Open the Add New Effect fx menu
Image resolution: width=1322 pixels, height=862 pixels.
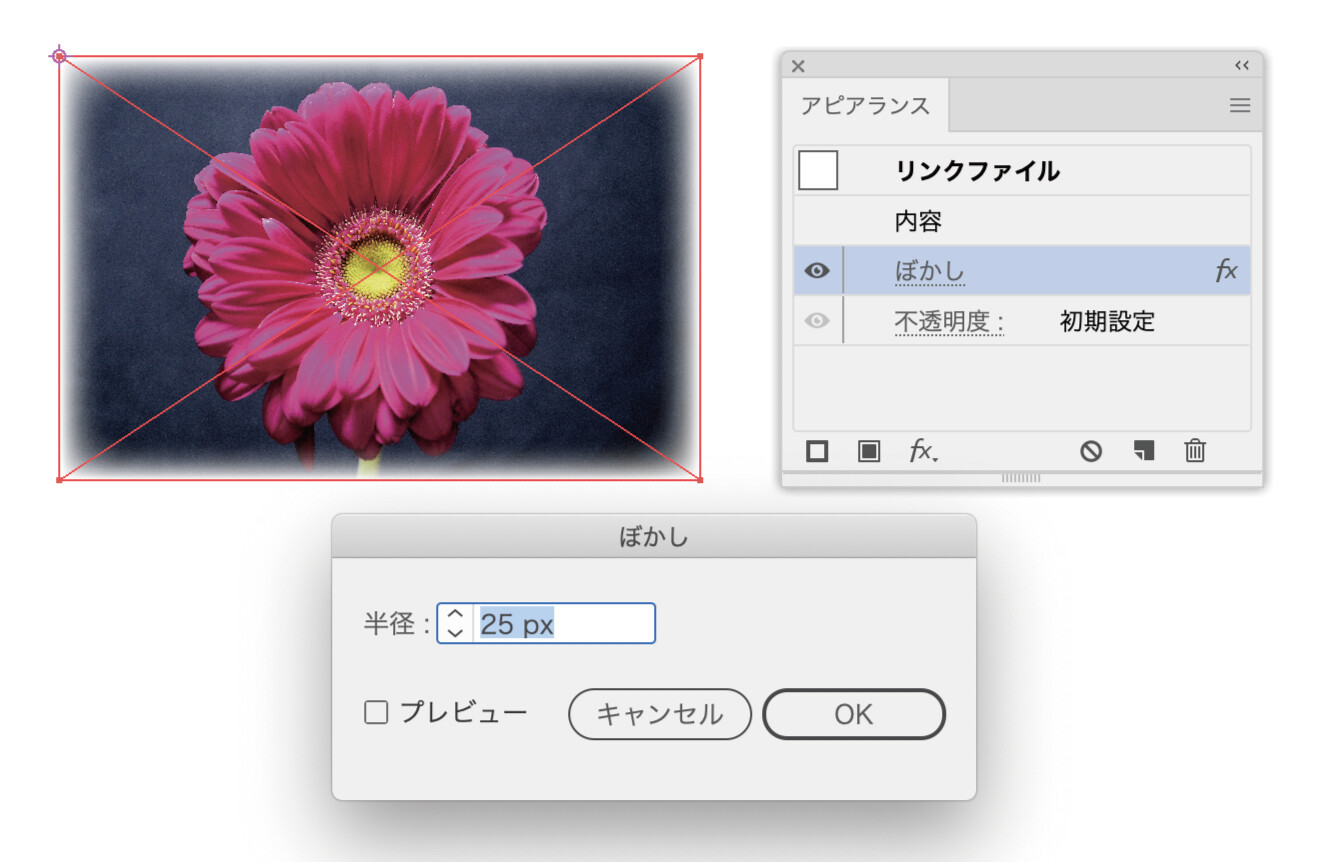point(923,451)
